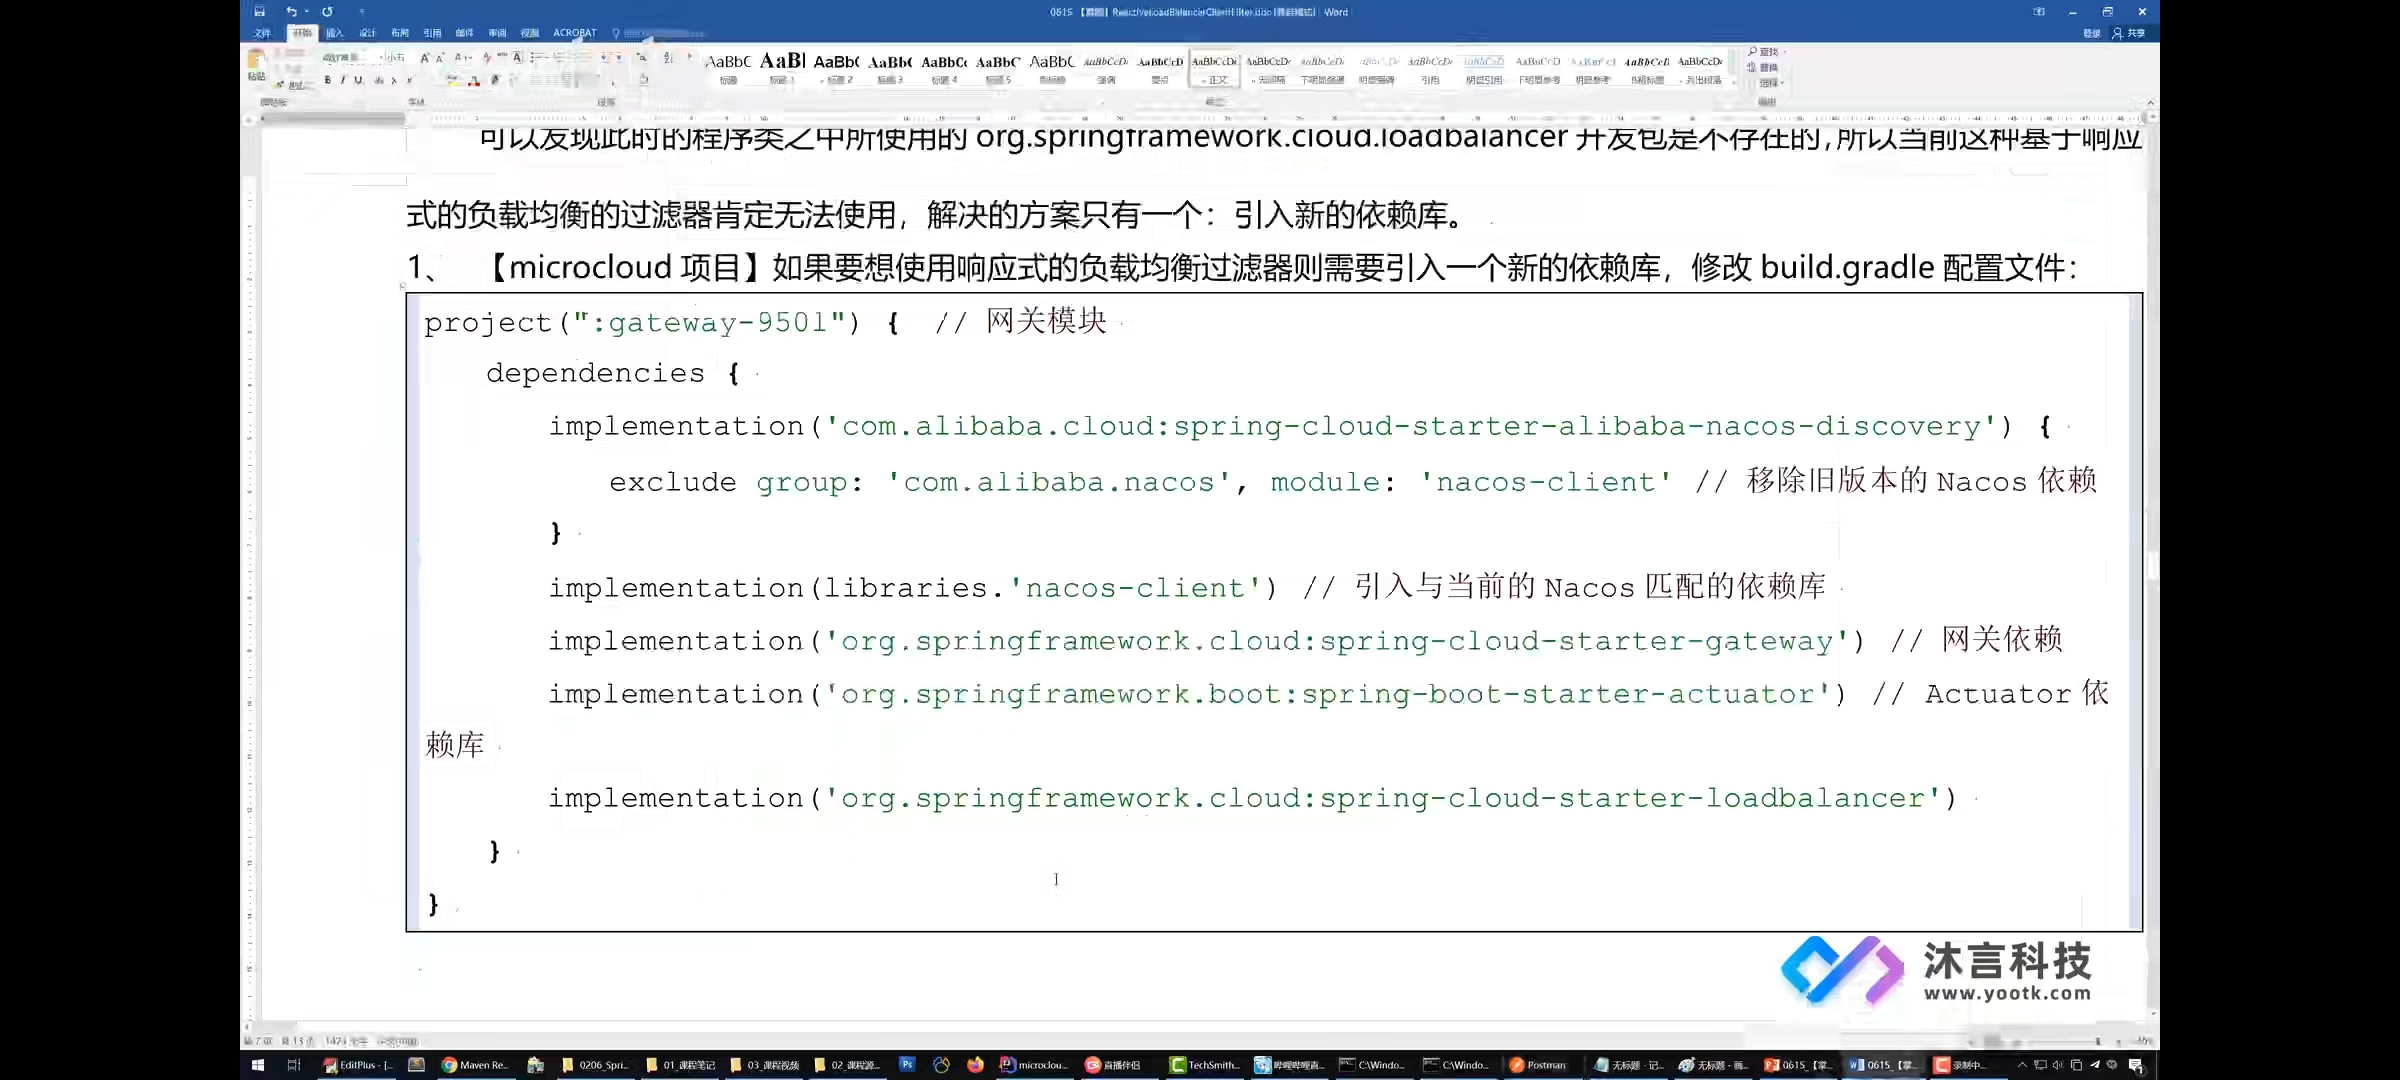
Task: Click the 粘贴 (Paste) button
Action: tap(257, 66)
